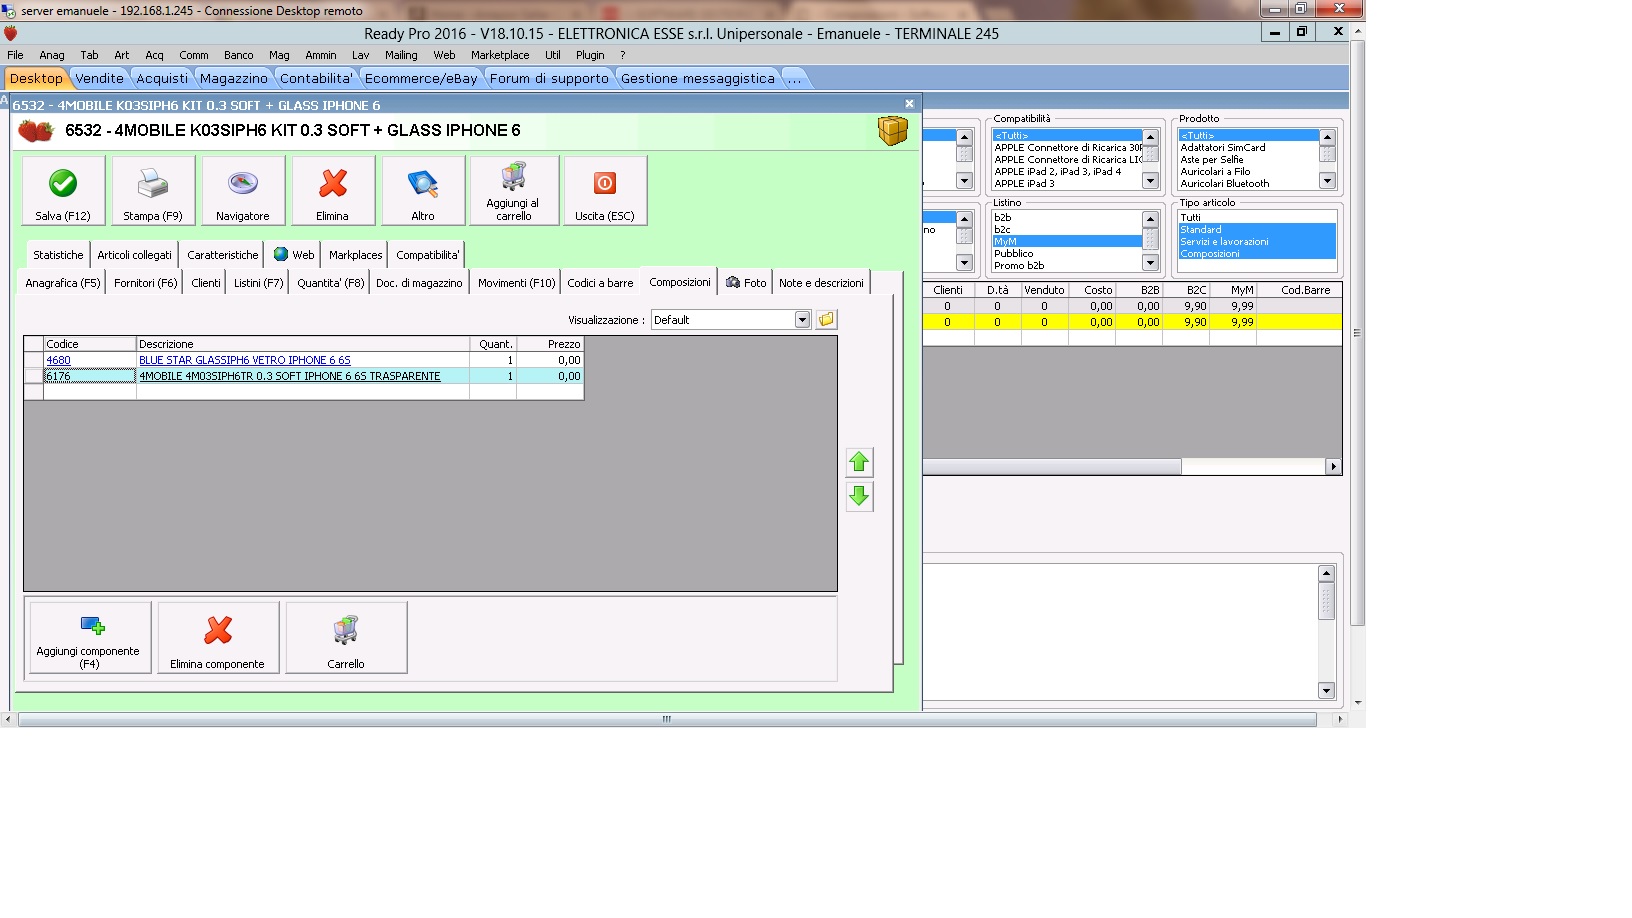The width and height of the screenshot is (1632, 918).
Task: Click the Cod.Barre column header
Action: (1305, 290)
